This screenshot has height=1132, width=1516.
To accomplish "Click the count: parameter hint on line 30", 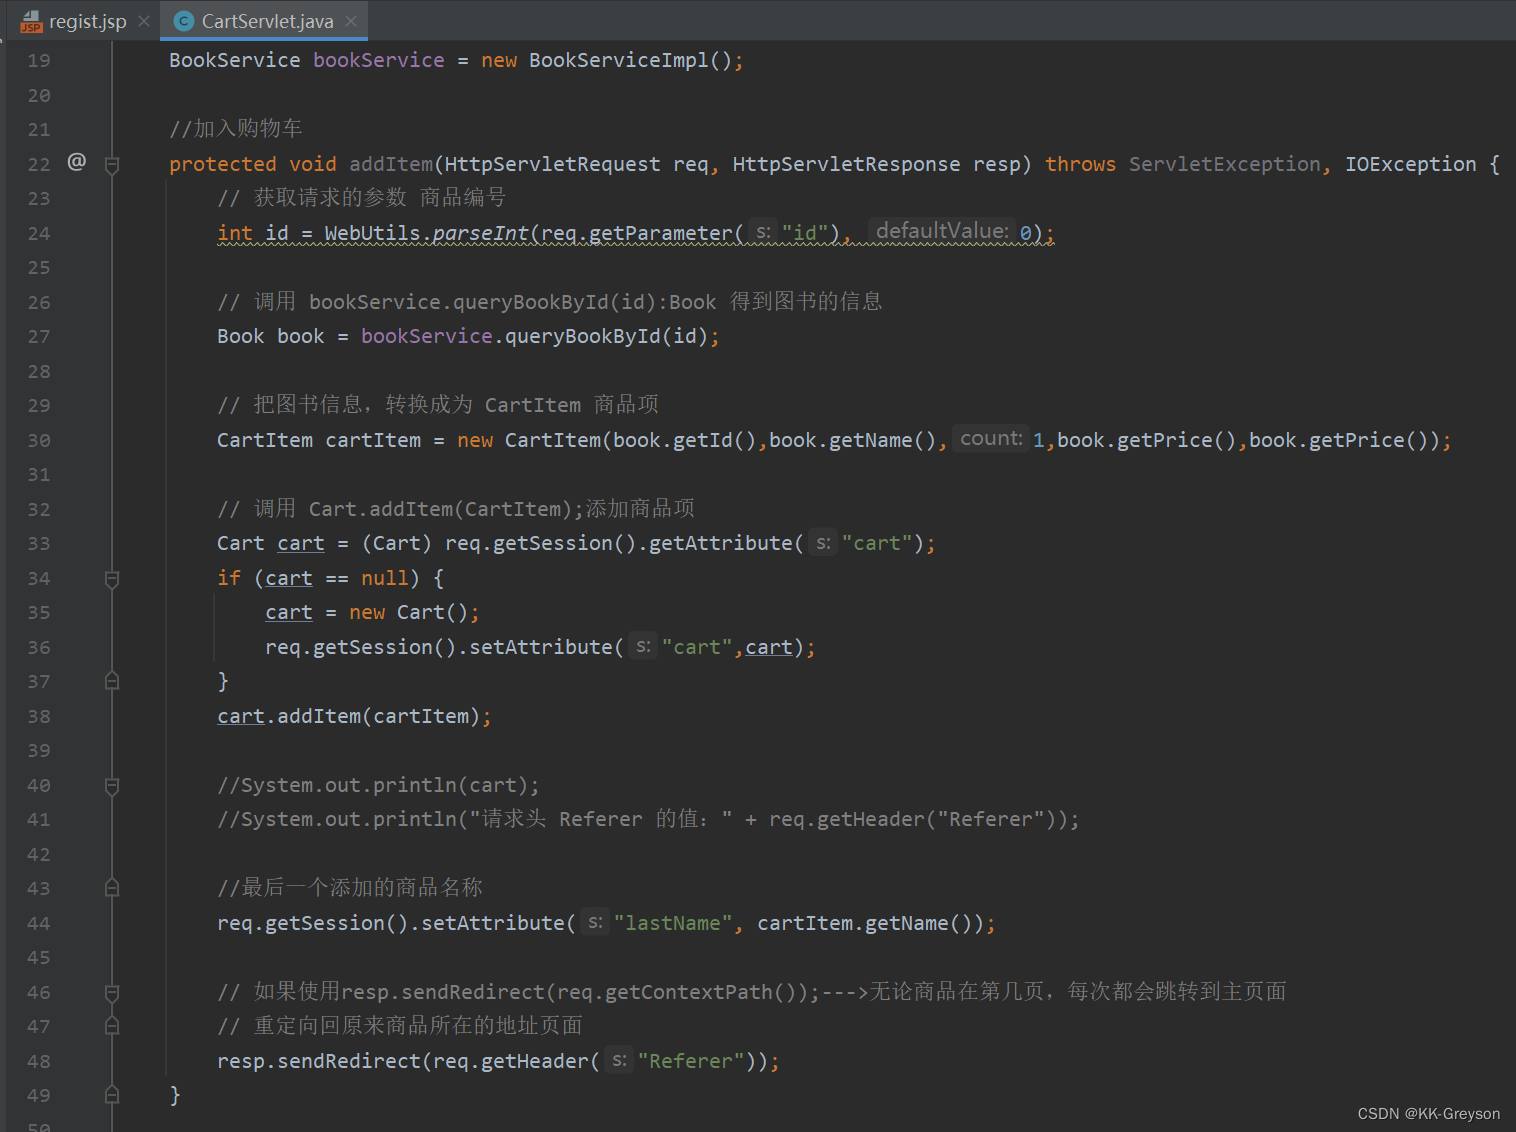I will [x=991, y=438].
